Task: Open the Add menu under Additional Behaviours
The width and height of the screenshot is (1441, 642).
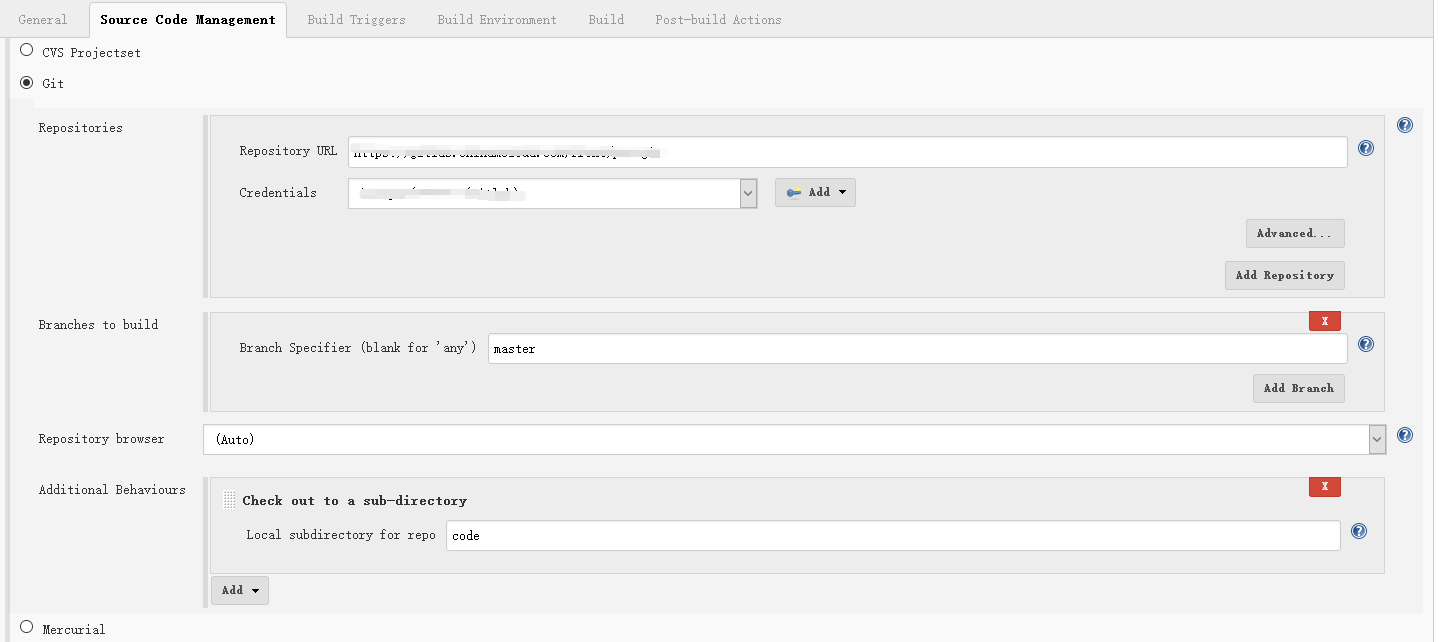Action: pyautogui.click(x=240, y=590)
